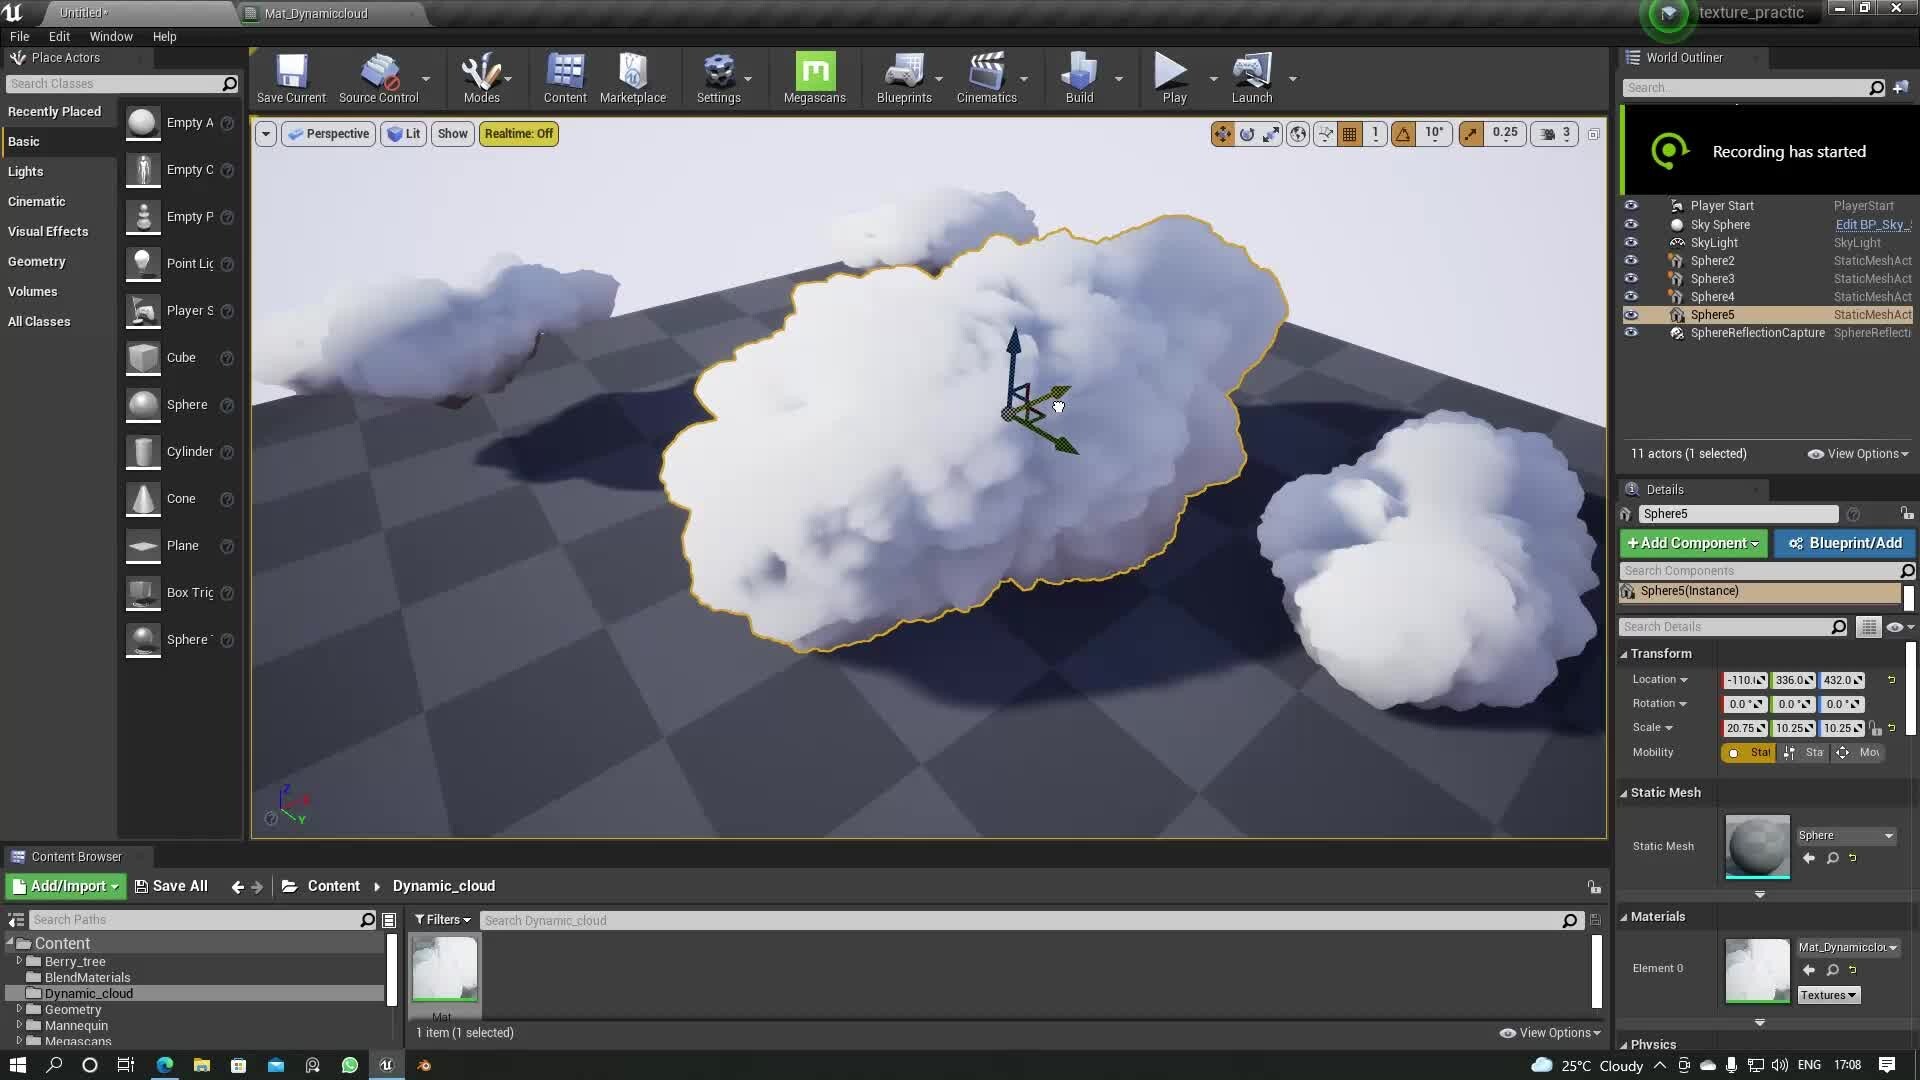
Task: Open the View Options dropdown in World Outliner
Action: click(1857, 453)
